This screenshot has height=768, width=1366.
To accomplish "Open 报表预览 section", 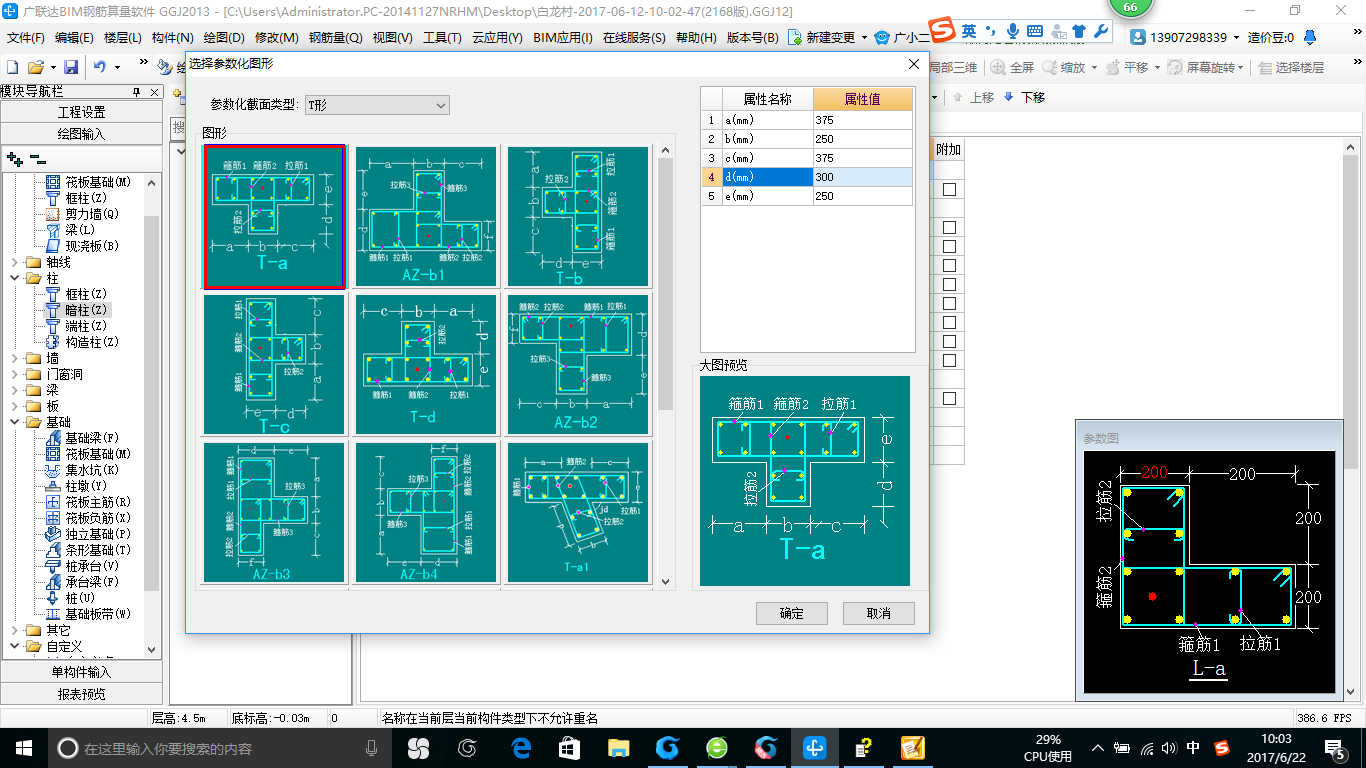I will 81,694.
